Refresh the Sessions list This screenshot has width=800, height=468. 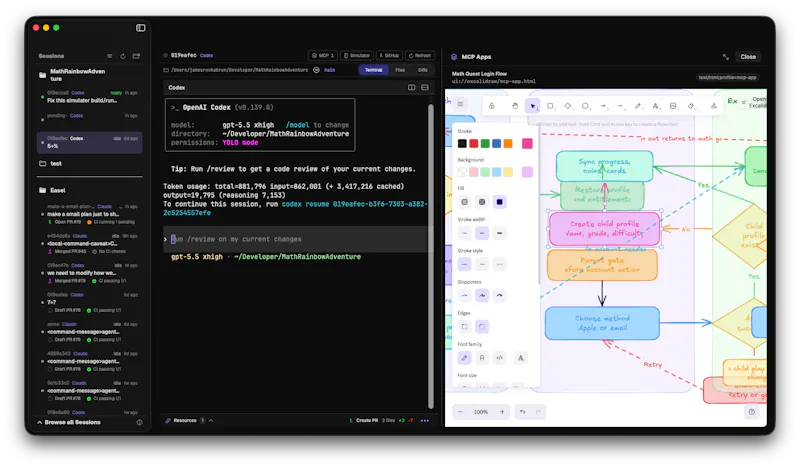[x=123, y=56]
